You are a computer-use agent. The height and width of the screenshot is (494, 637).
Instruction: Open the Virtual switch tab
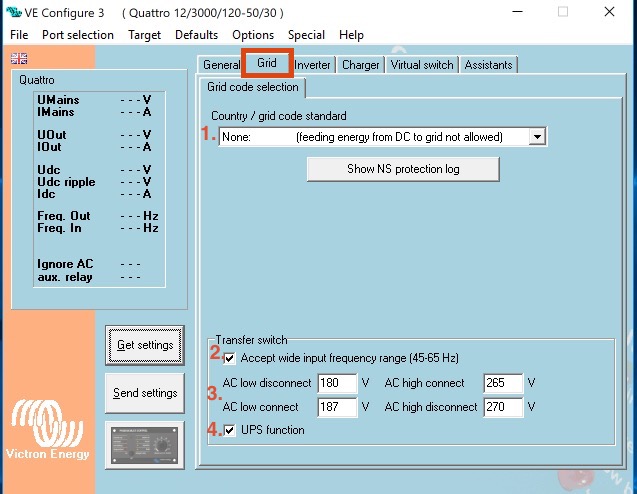422,65
